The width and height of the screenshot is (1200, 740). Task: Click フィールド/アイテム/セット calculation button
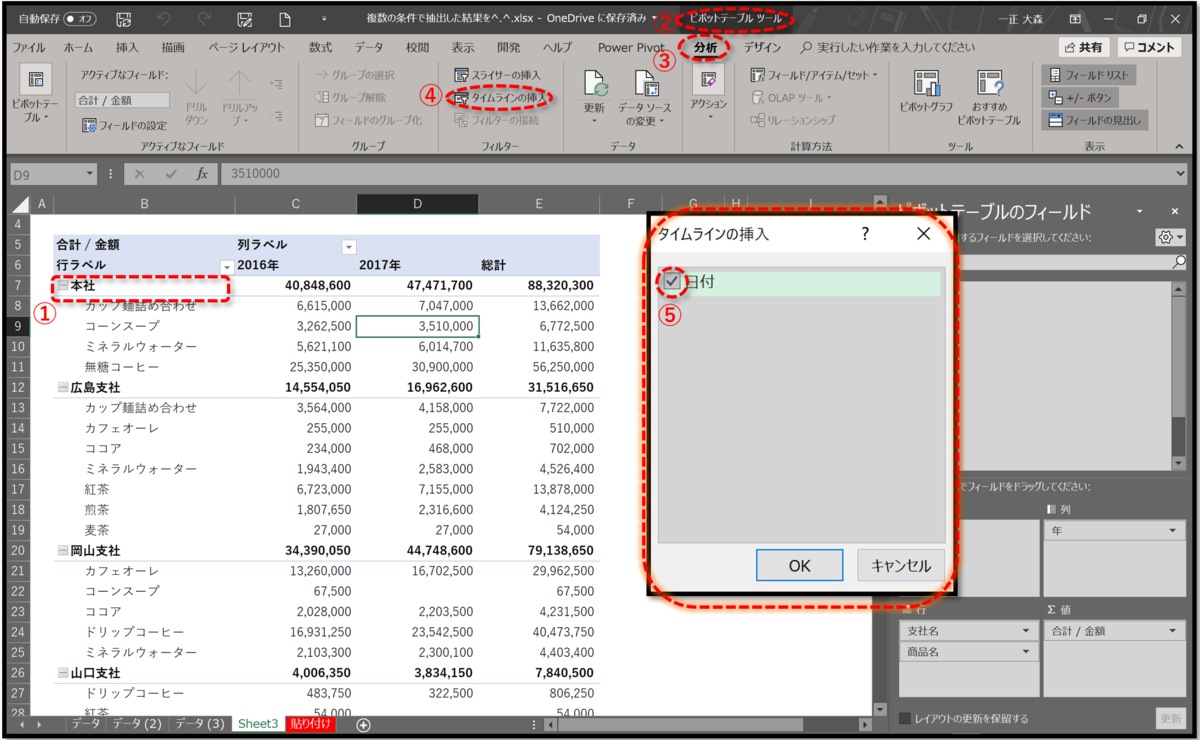click(x=814, y=75)
